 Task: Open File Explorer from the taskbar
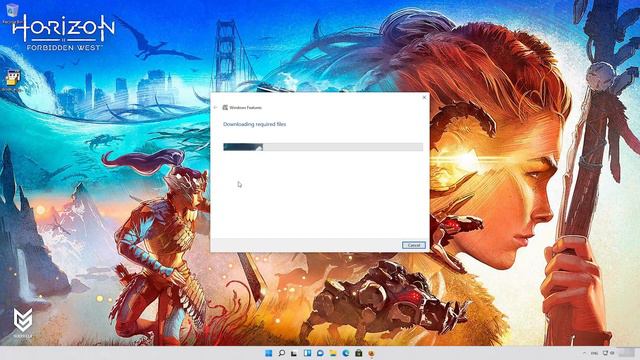(x=333, y=353)
